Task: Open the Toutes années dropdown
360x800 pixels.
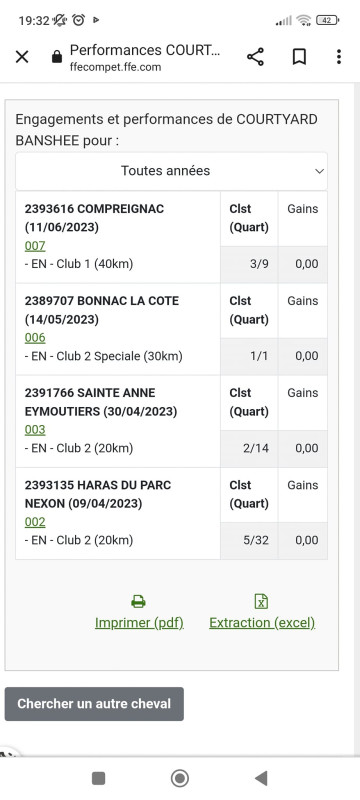Action: point(171,171)
